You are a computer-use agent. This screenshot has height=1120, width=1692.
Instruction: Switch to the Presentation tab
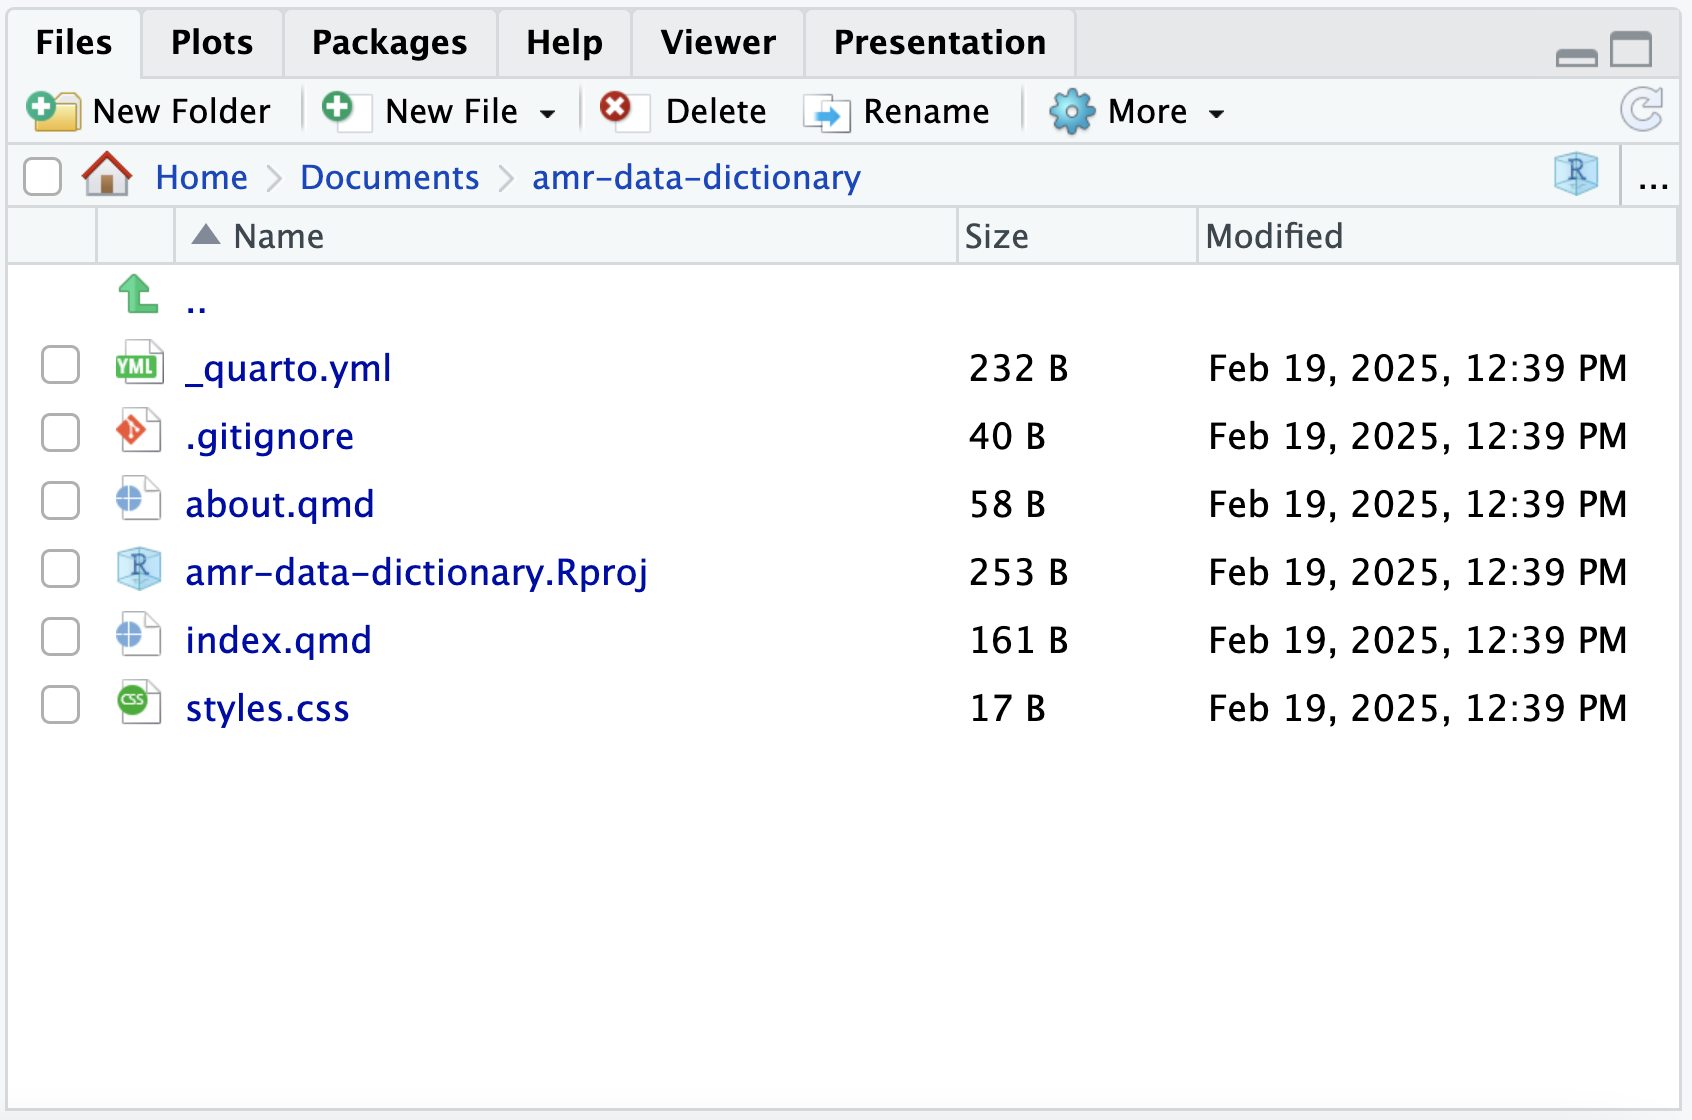tap(940, 43)
